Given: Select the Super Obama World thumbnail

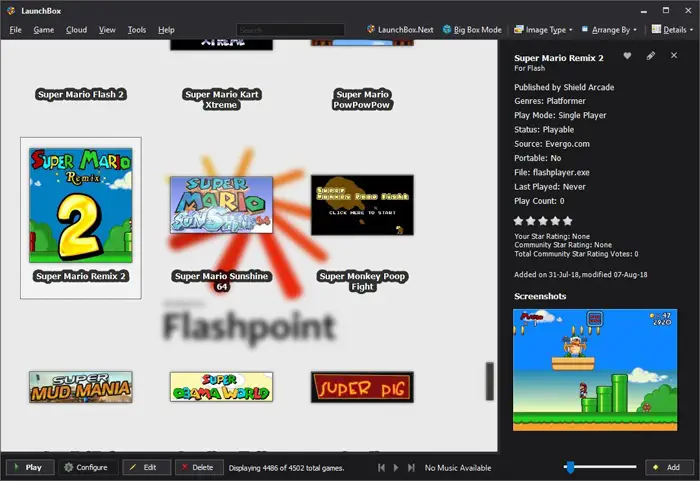Looking at the screenshot, I should point(221,387).
